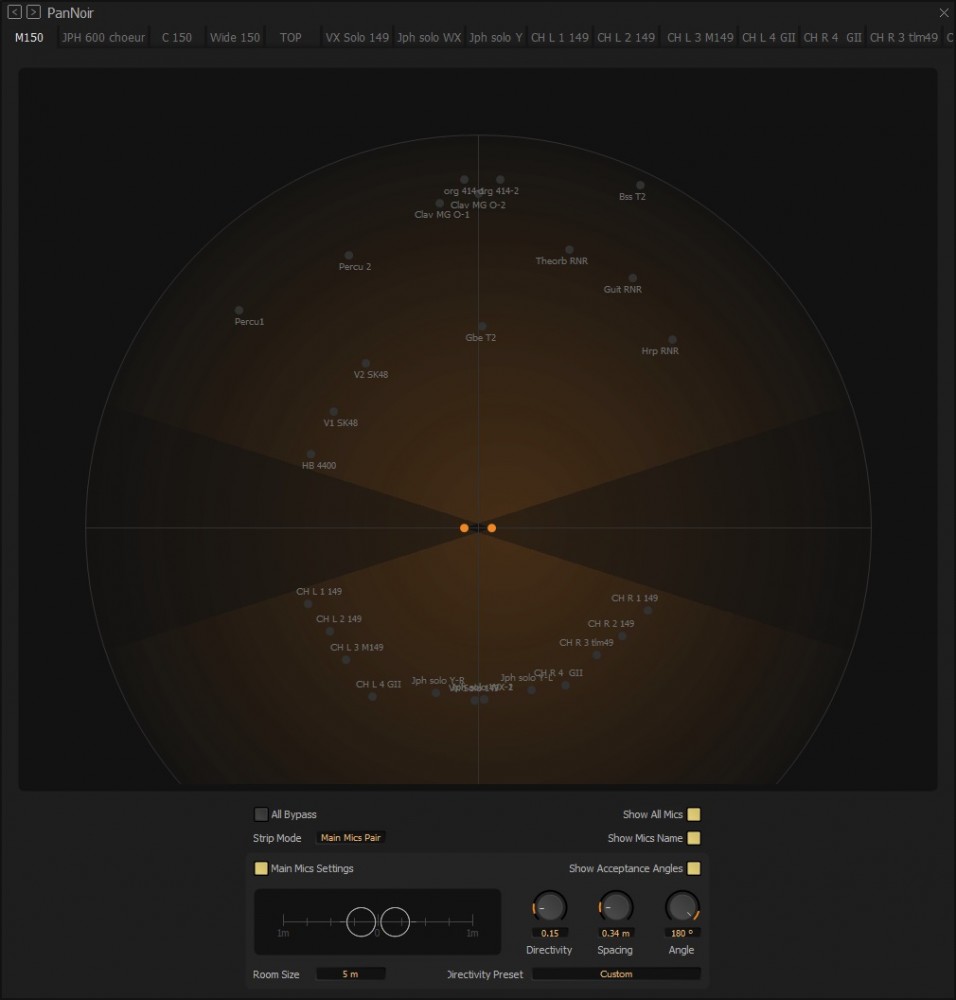This screenshot has height=1000, width=956.
Task: Open the Directivity Preset Custom dropdown
Action: (x=616, y=974)
